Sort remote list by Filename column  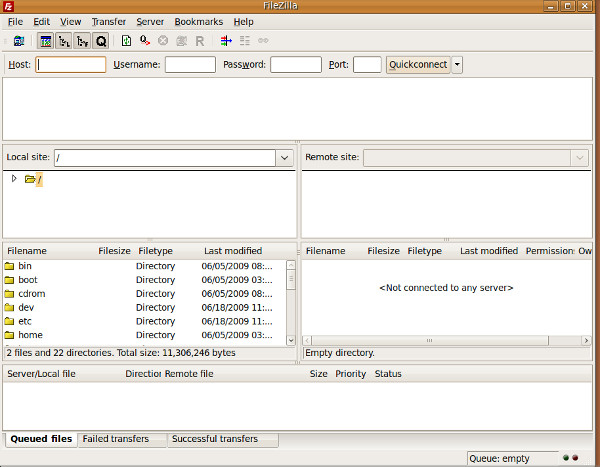tap(325, 251)
